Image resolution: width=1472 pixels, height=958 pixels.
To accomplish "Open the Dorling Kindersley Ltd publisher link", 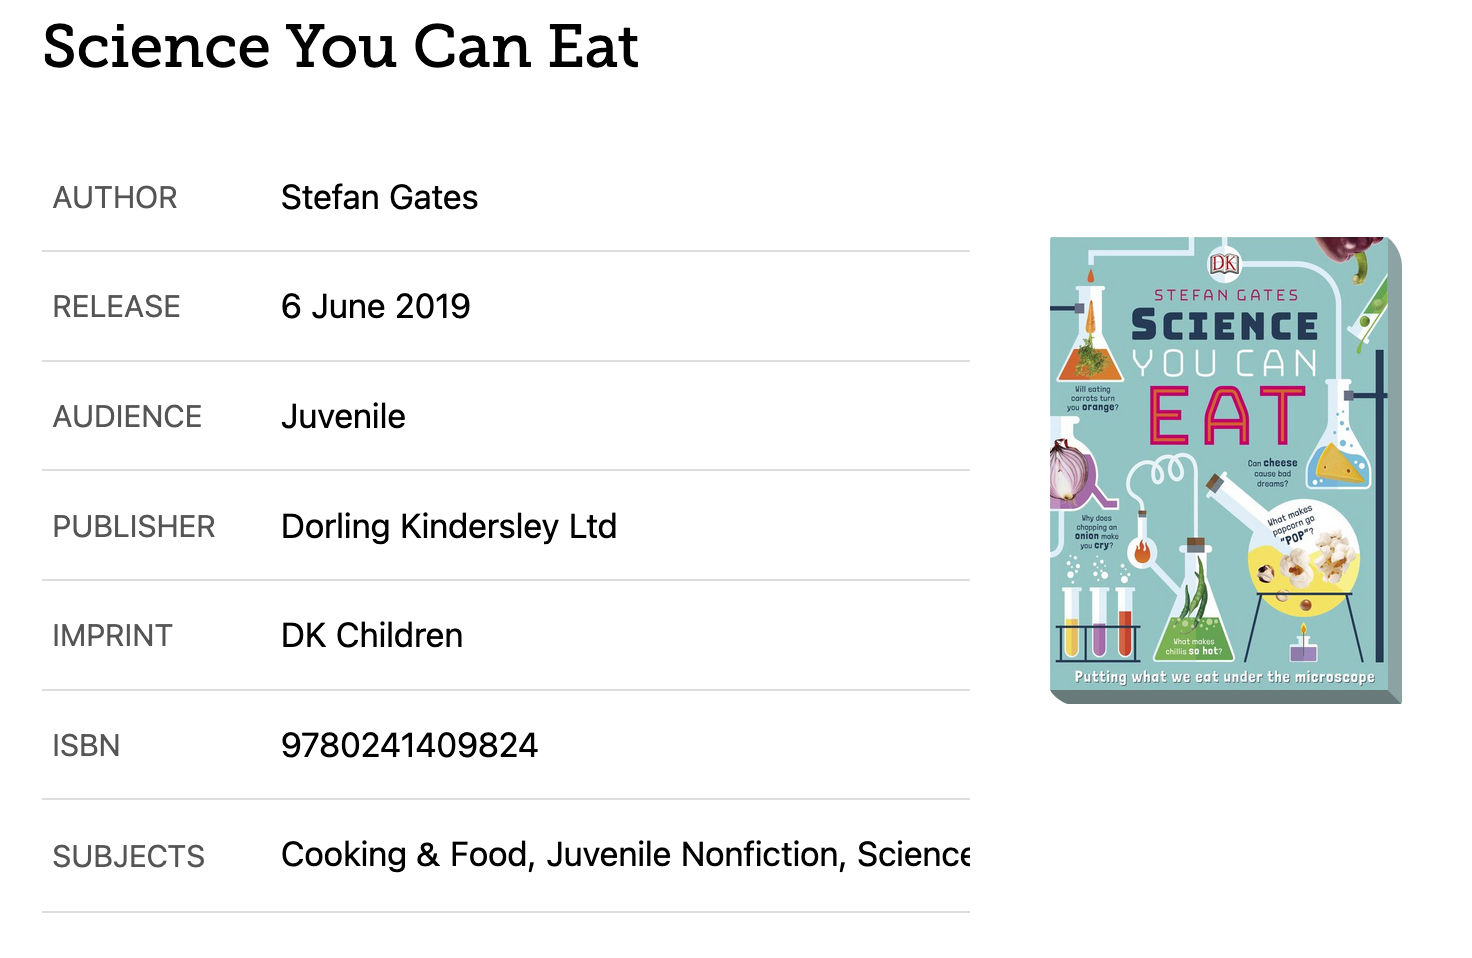I will (x=449, y=526).
